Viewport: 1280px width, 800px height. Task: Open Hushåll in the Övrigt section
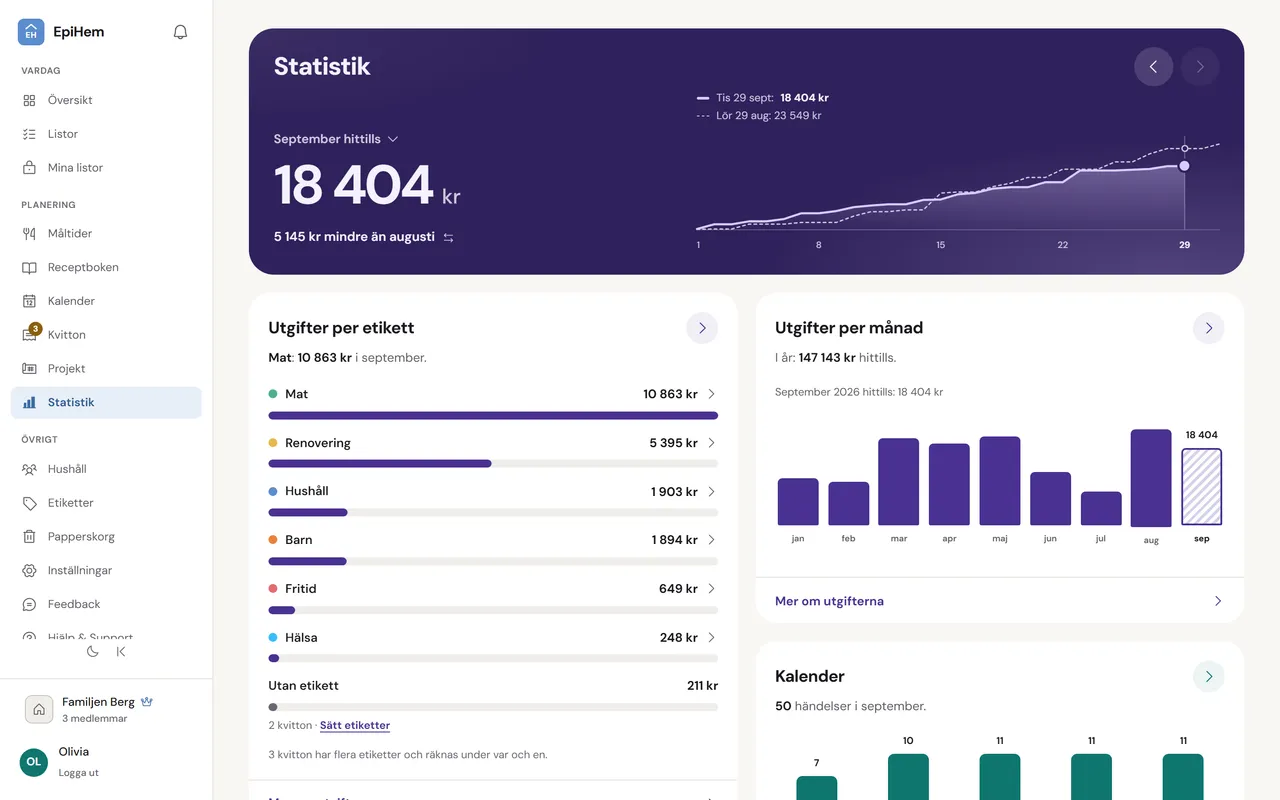pos(106,469)
